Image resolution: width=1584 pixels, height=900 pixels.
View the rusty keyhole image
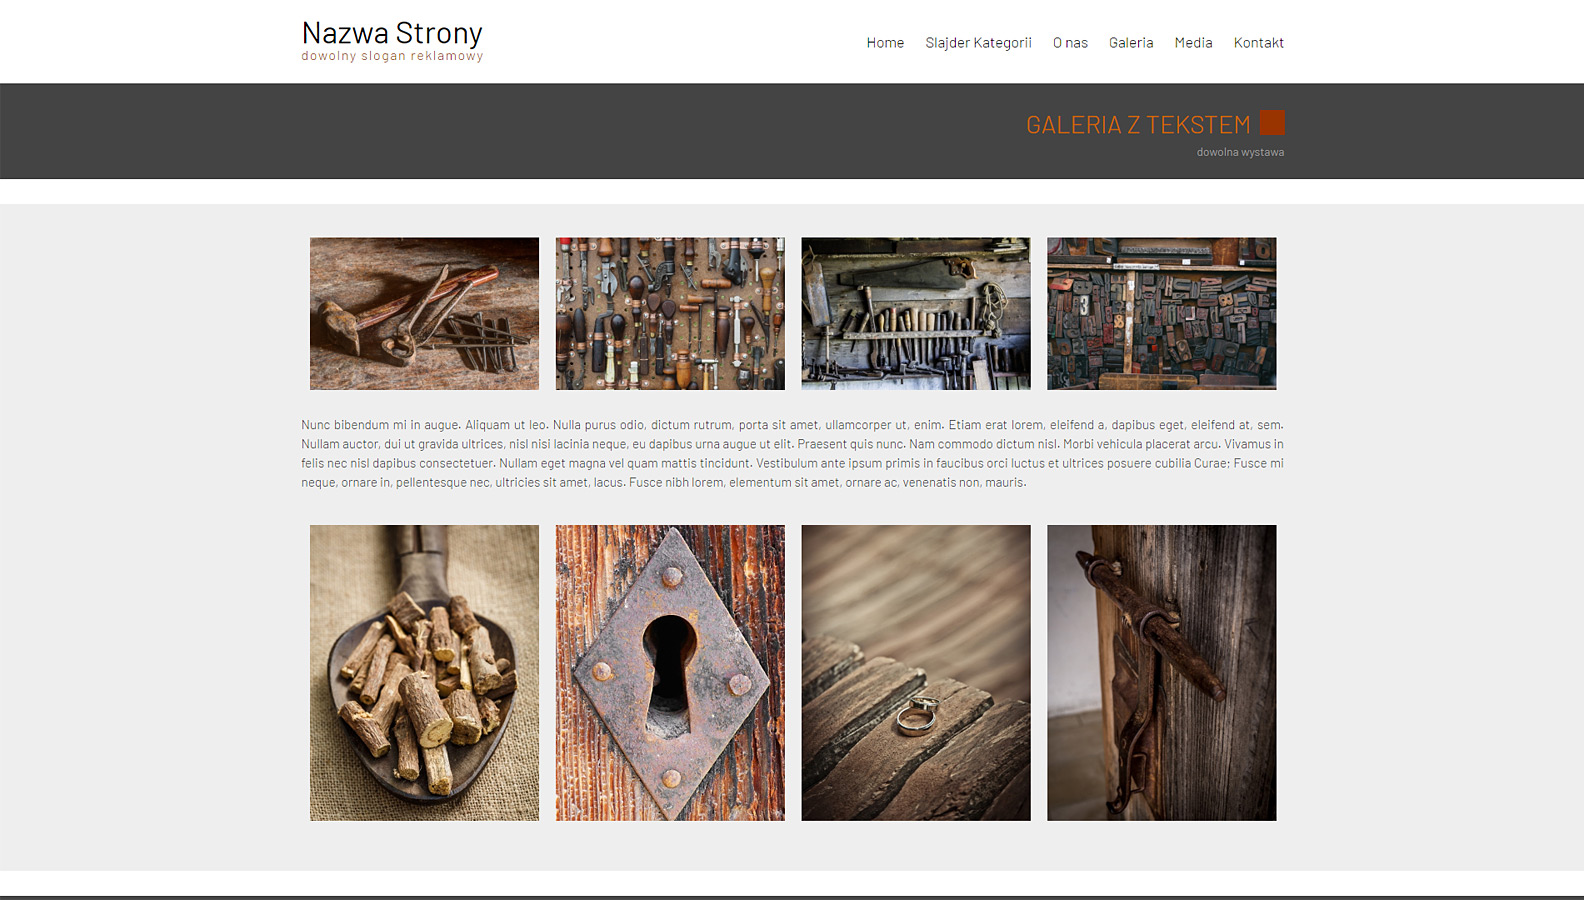pos(670,672)
